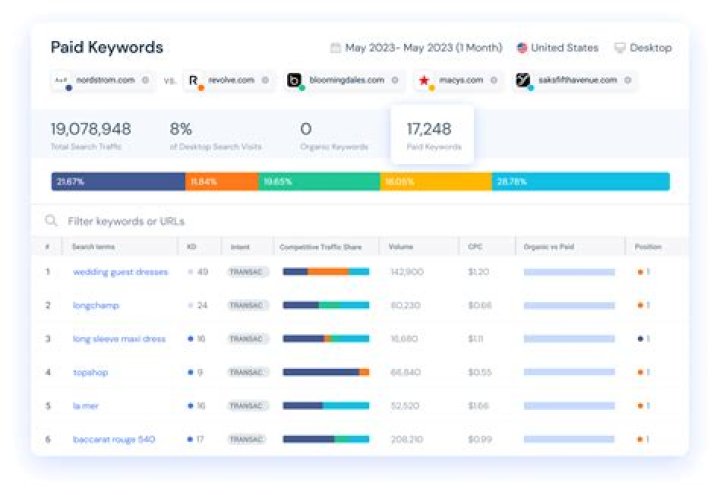Click the TRANSAC intent badge for longchamp
Viewport: 720px width, 495px height.
coord(248,305)
